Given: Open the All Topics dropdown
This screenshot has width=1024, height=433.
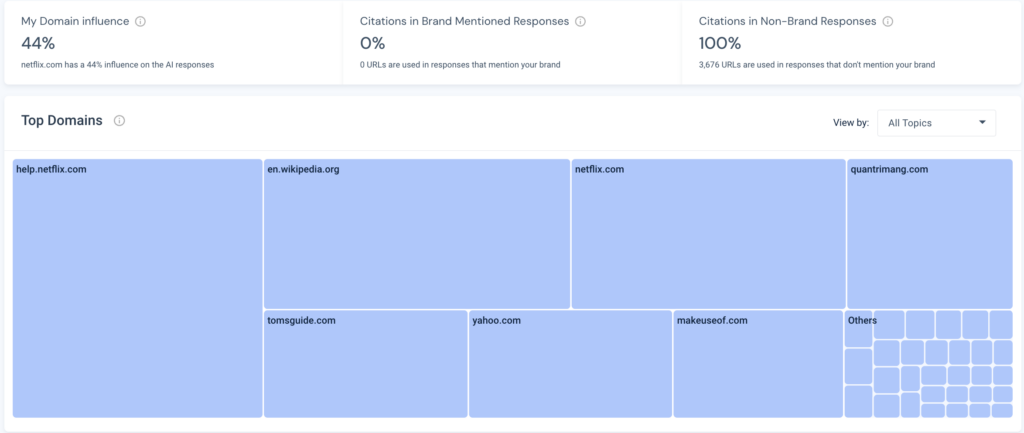Looking at the screenshot, I should click(935, 123).
